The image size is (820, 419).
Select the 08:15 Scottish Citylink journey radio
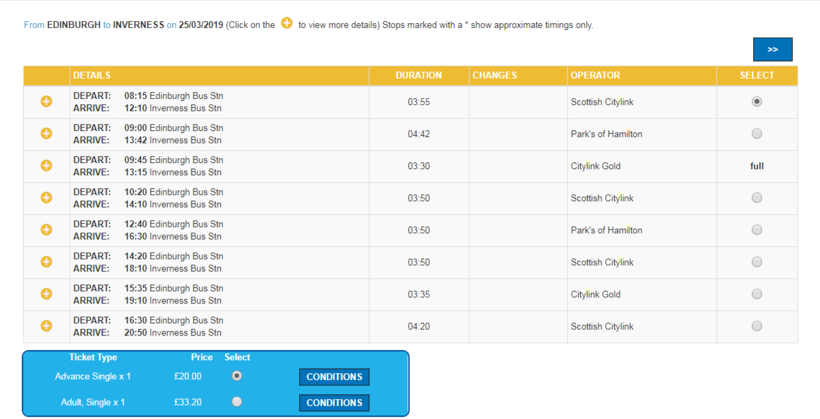757,102
